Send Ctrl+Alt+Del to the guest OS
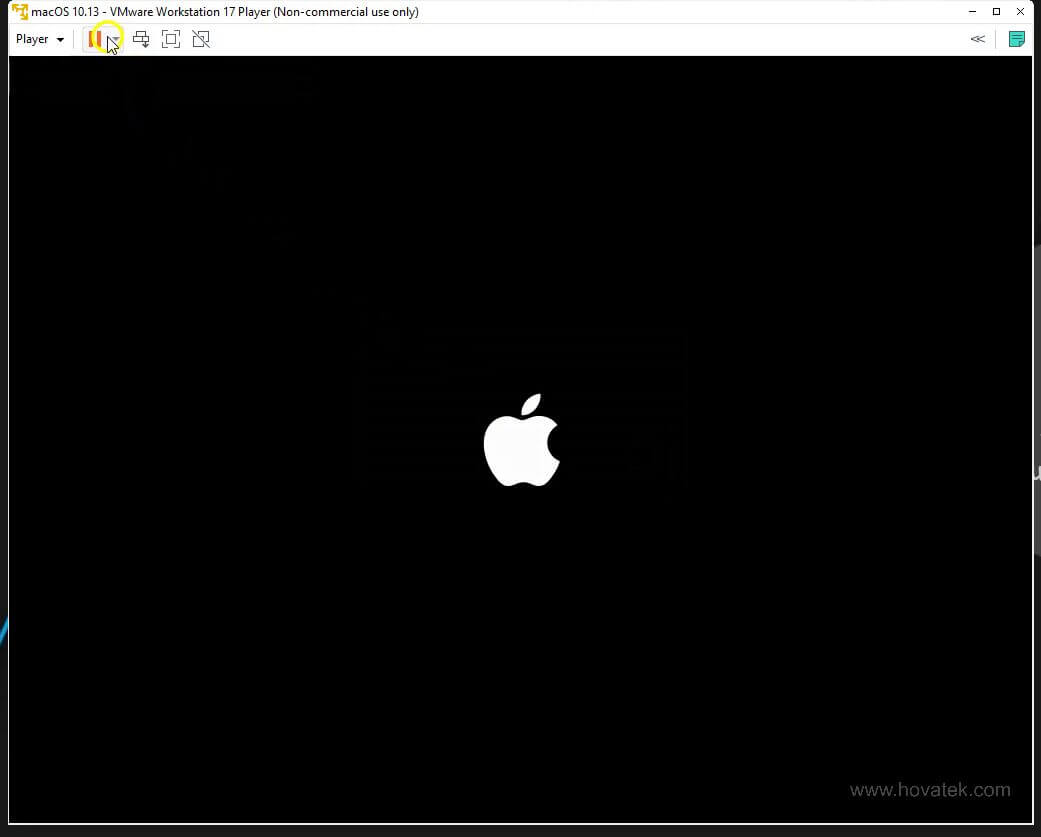This screenshot has width=1041, height=837. (141, 38)
